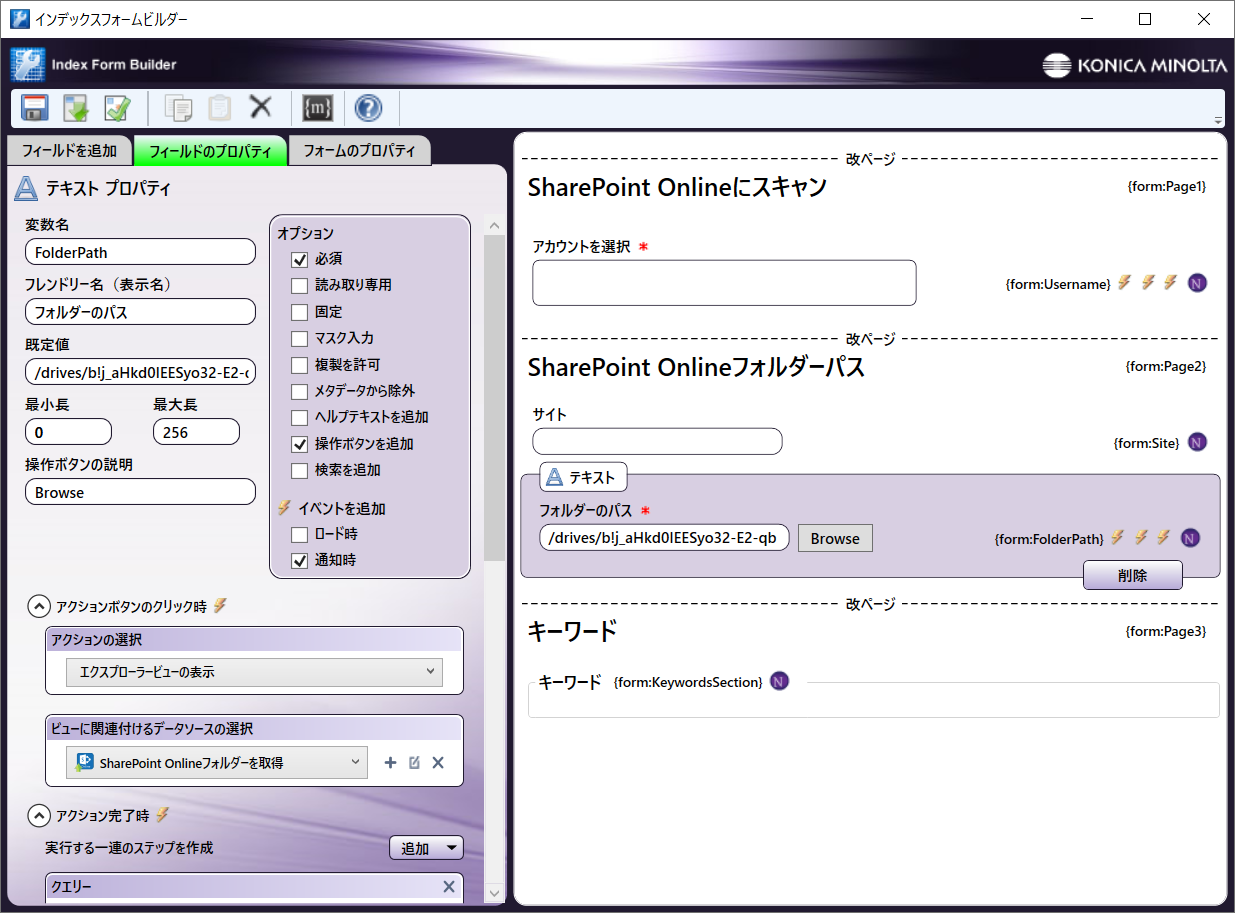The width and height of the screenshot is (1235, 913).
Task: Click last lightning icon after form:FolderPath
Action: [1163, 538]
